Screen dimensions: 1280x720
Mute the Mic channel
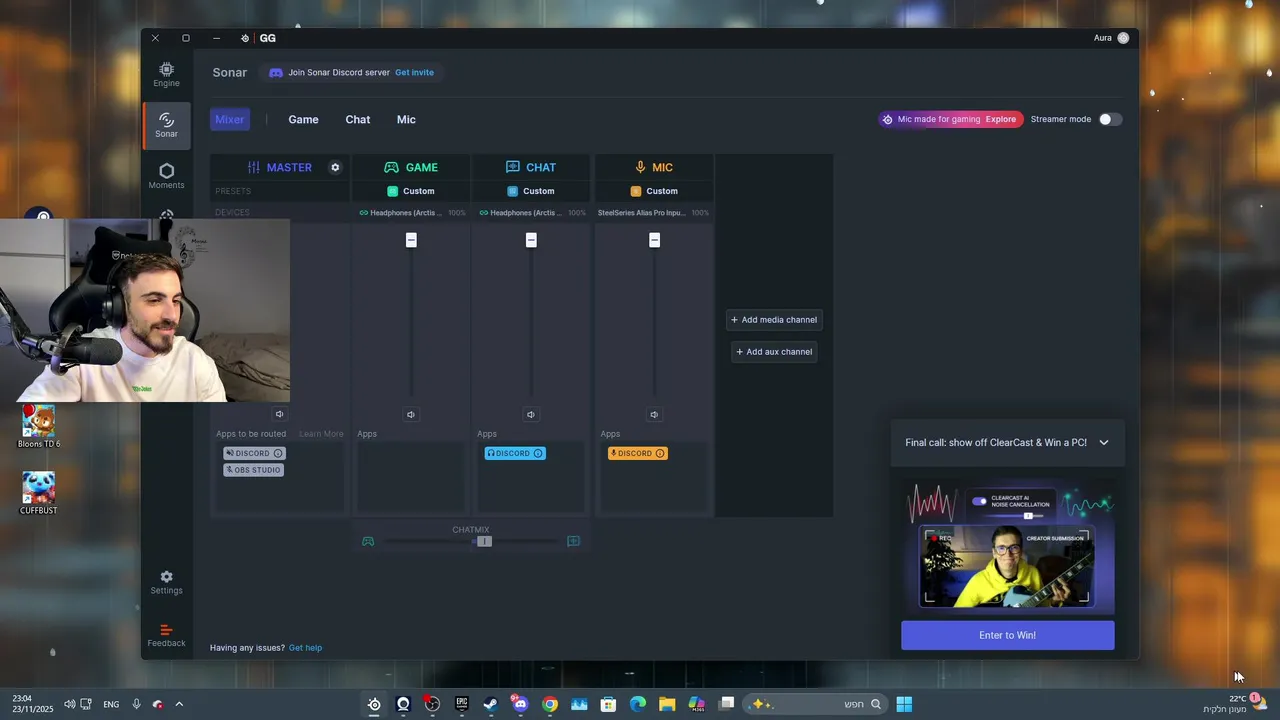click(654, 414)
